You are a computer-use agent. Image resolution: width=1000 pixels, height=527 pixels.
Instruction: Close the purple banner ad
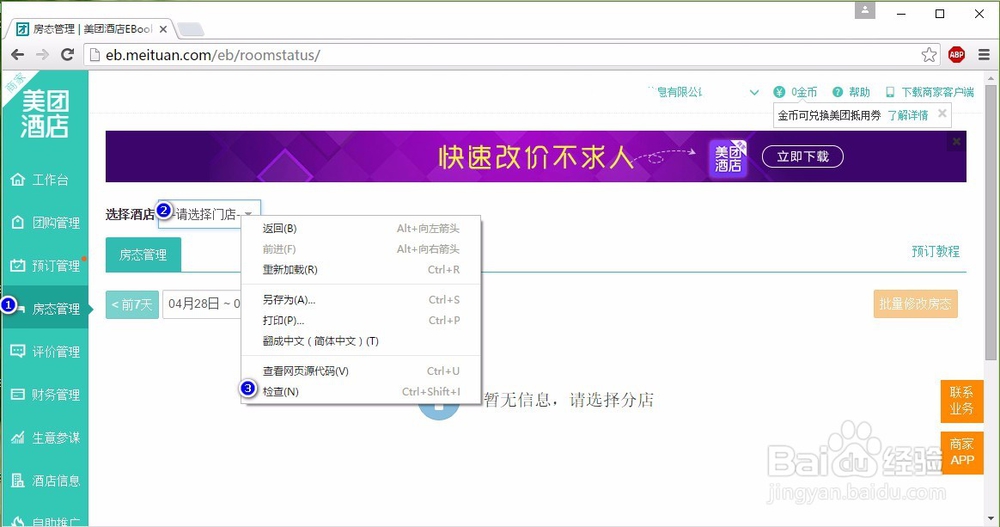tap(956, 141)
